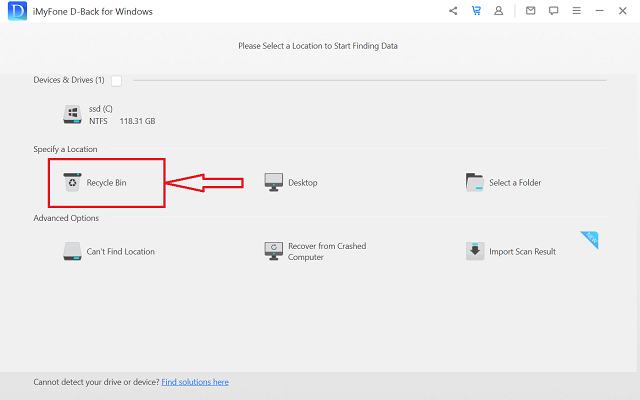Click the Import Scan Result icon
The width and height of the screenshot is (640, 400).
point(475,251)
